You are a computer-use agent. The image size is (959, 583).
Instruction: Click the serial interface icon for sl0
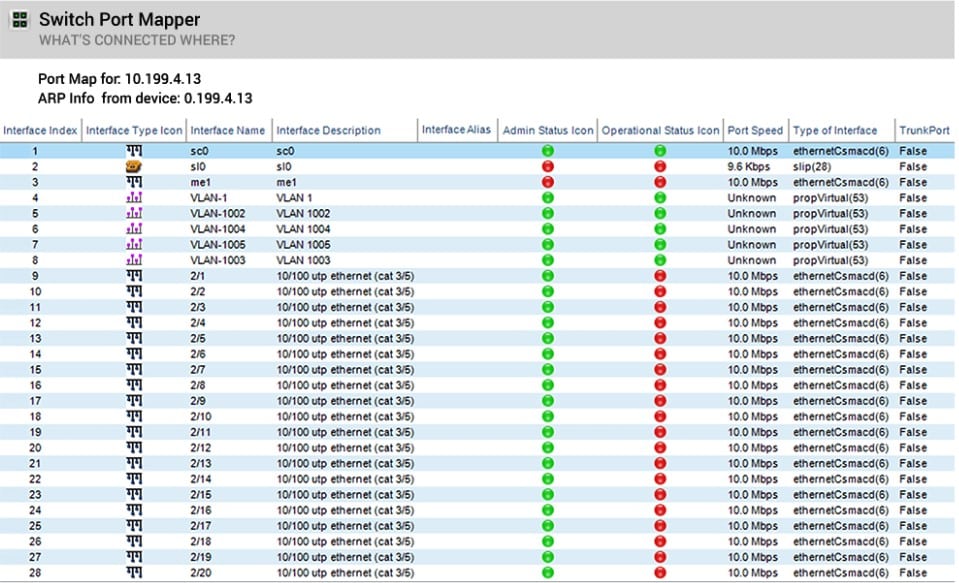(134, 166)
